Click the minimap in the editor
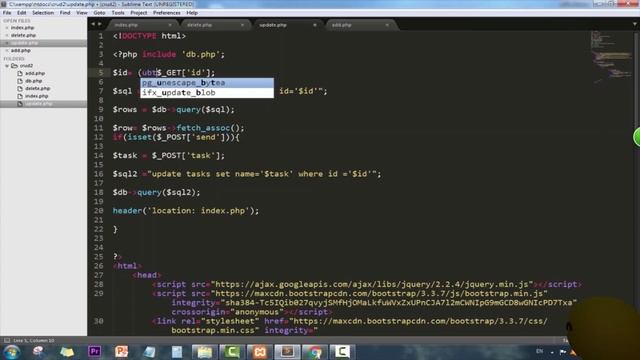 pos(611,57)
